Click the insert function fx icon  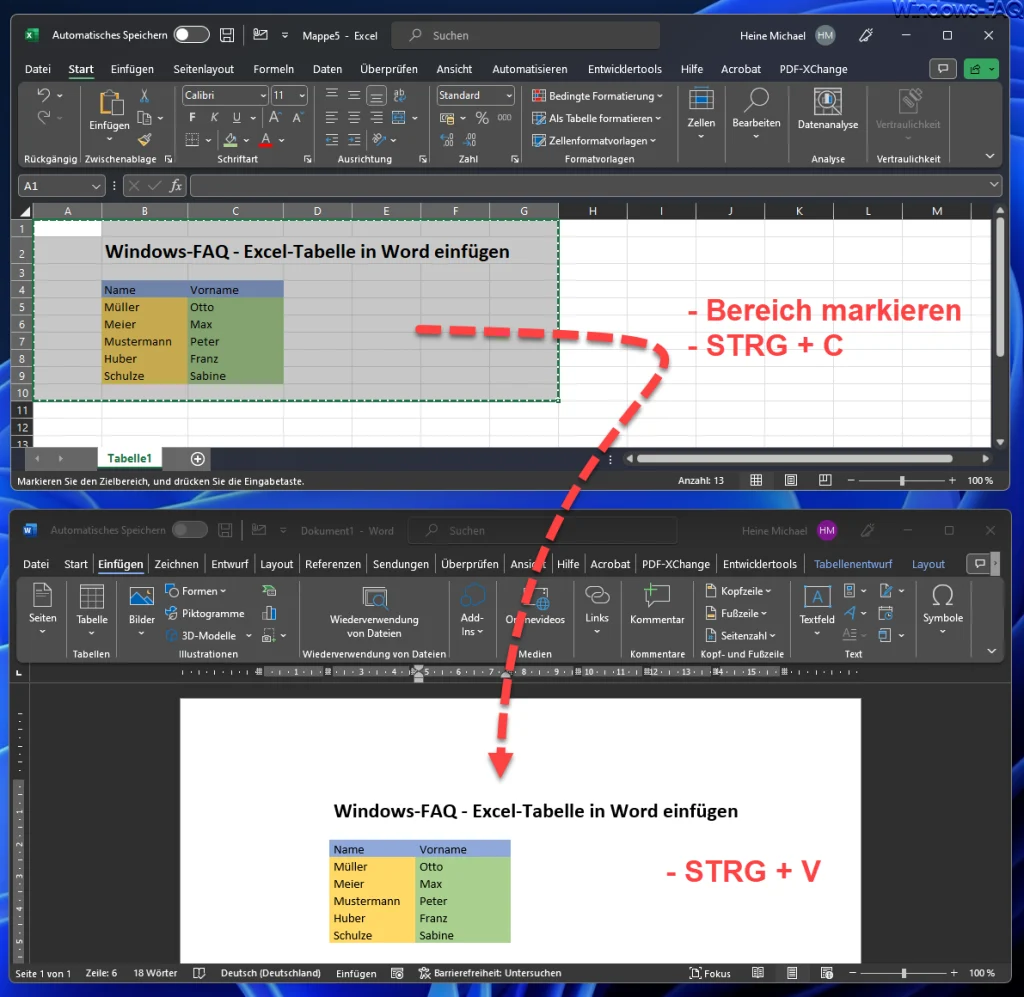click(x=176, y=186)
